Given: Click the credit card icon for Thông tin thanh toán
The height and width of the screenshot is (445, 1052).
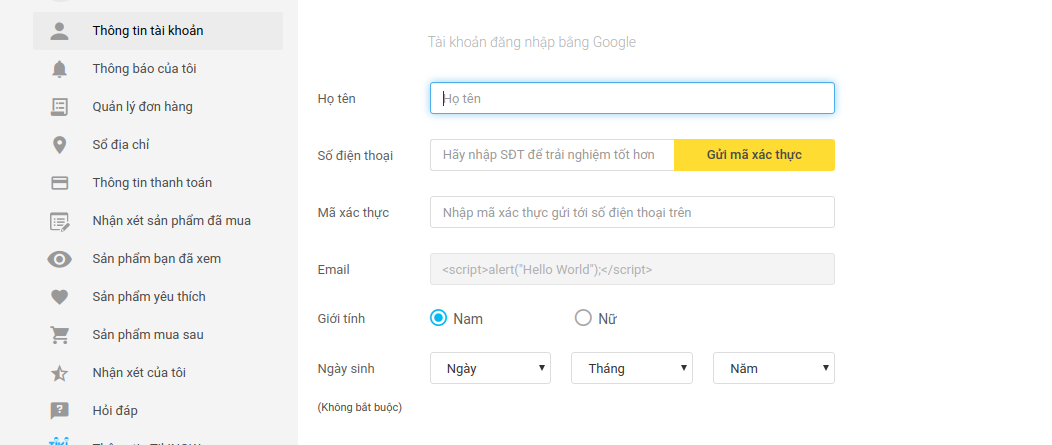Looking at the screenshot, I should pos(60,183).
